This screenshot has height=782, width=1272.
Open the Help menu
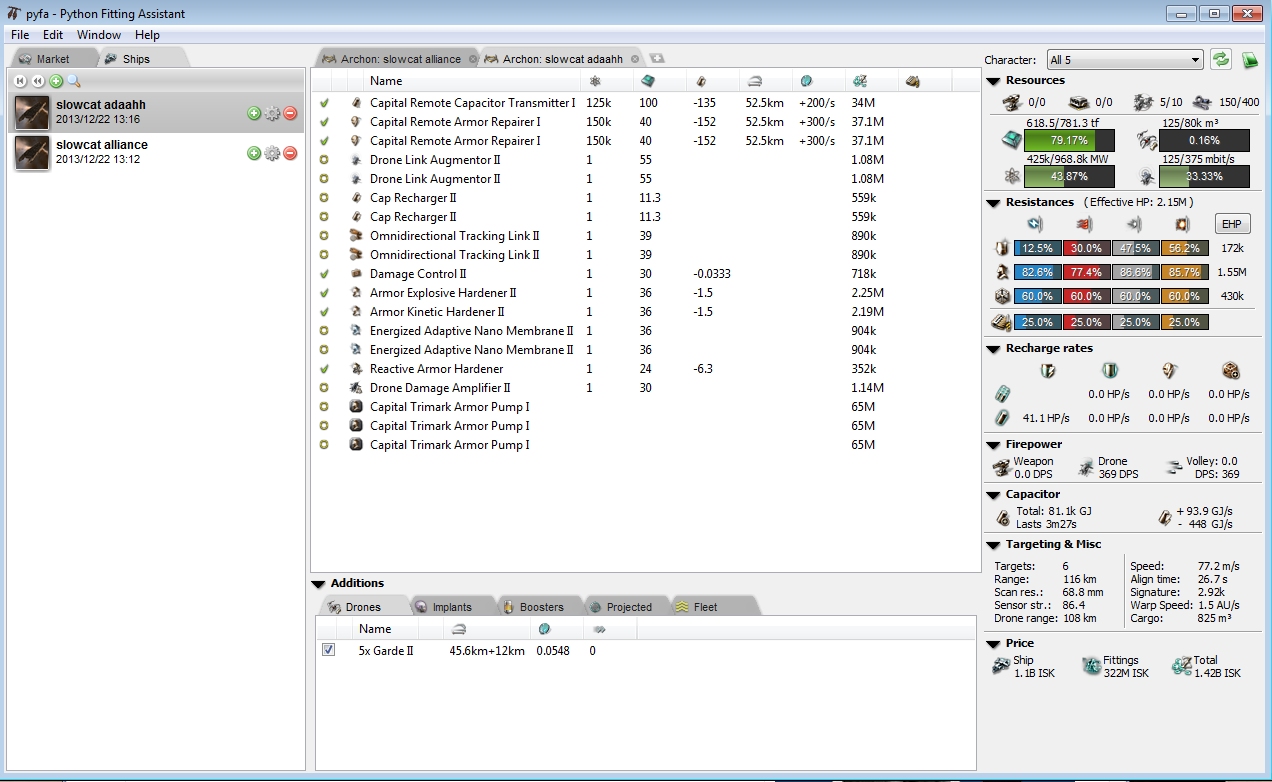[x=147, y=35]
